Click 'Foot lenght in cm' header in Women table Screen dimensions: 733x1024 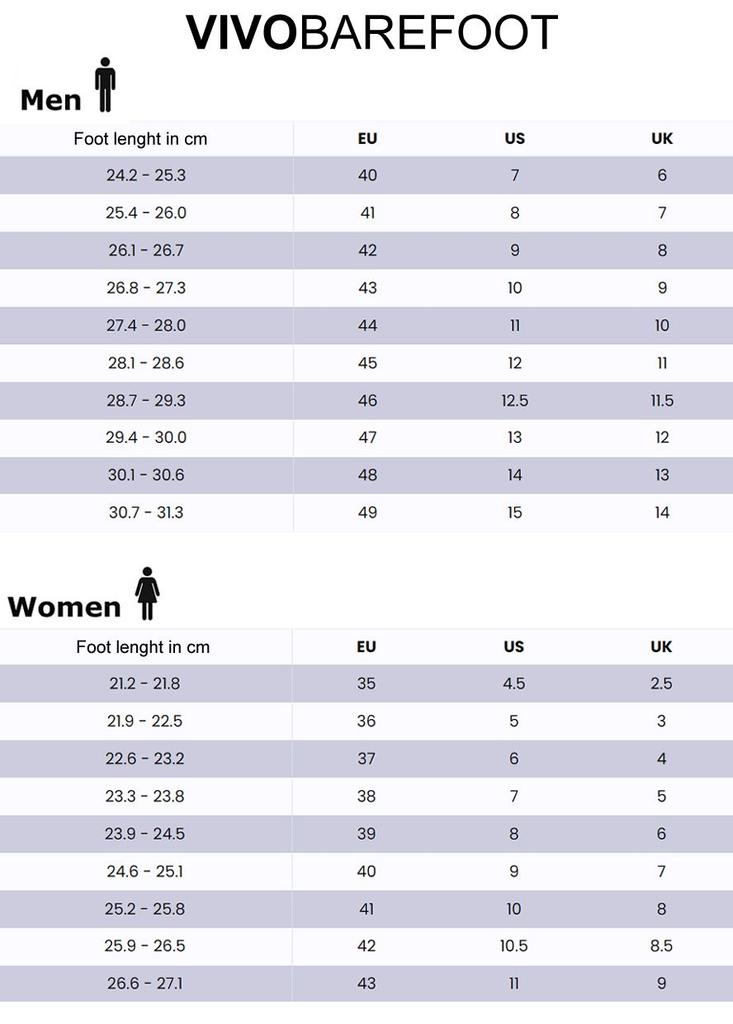point(143,647)
